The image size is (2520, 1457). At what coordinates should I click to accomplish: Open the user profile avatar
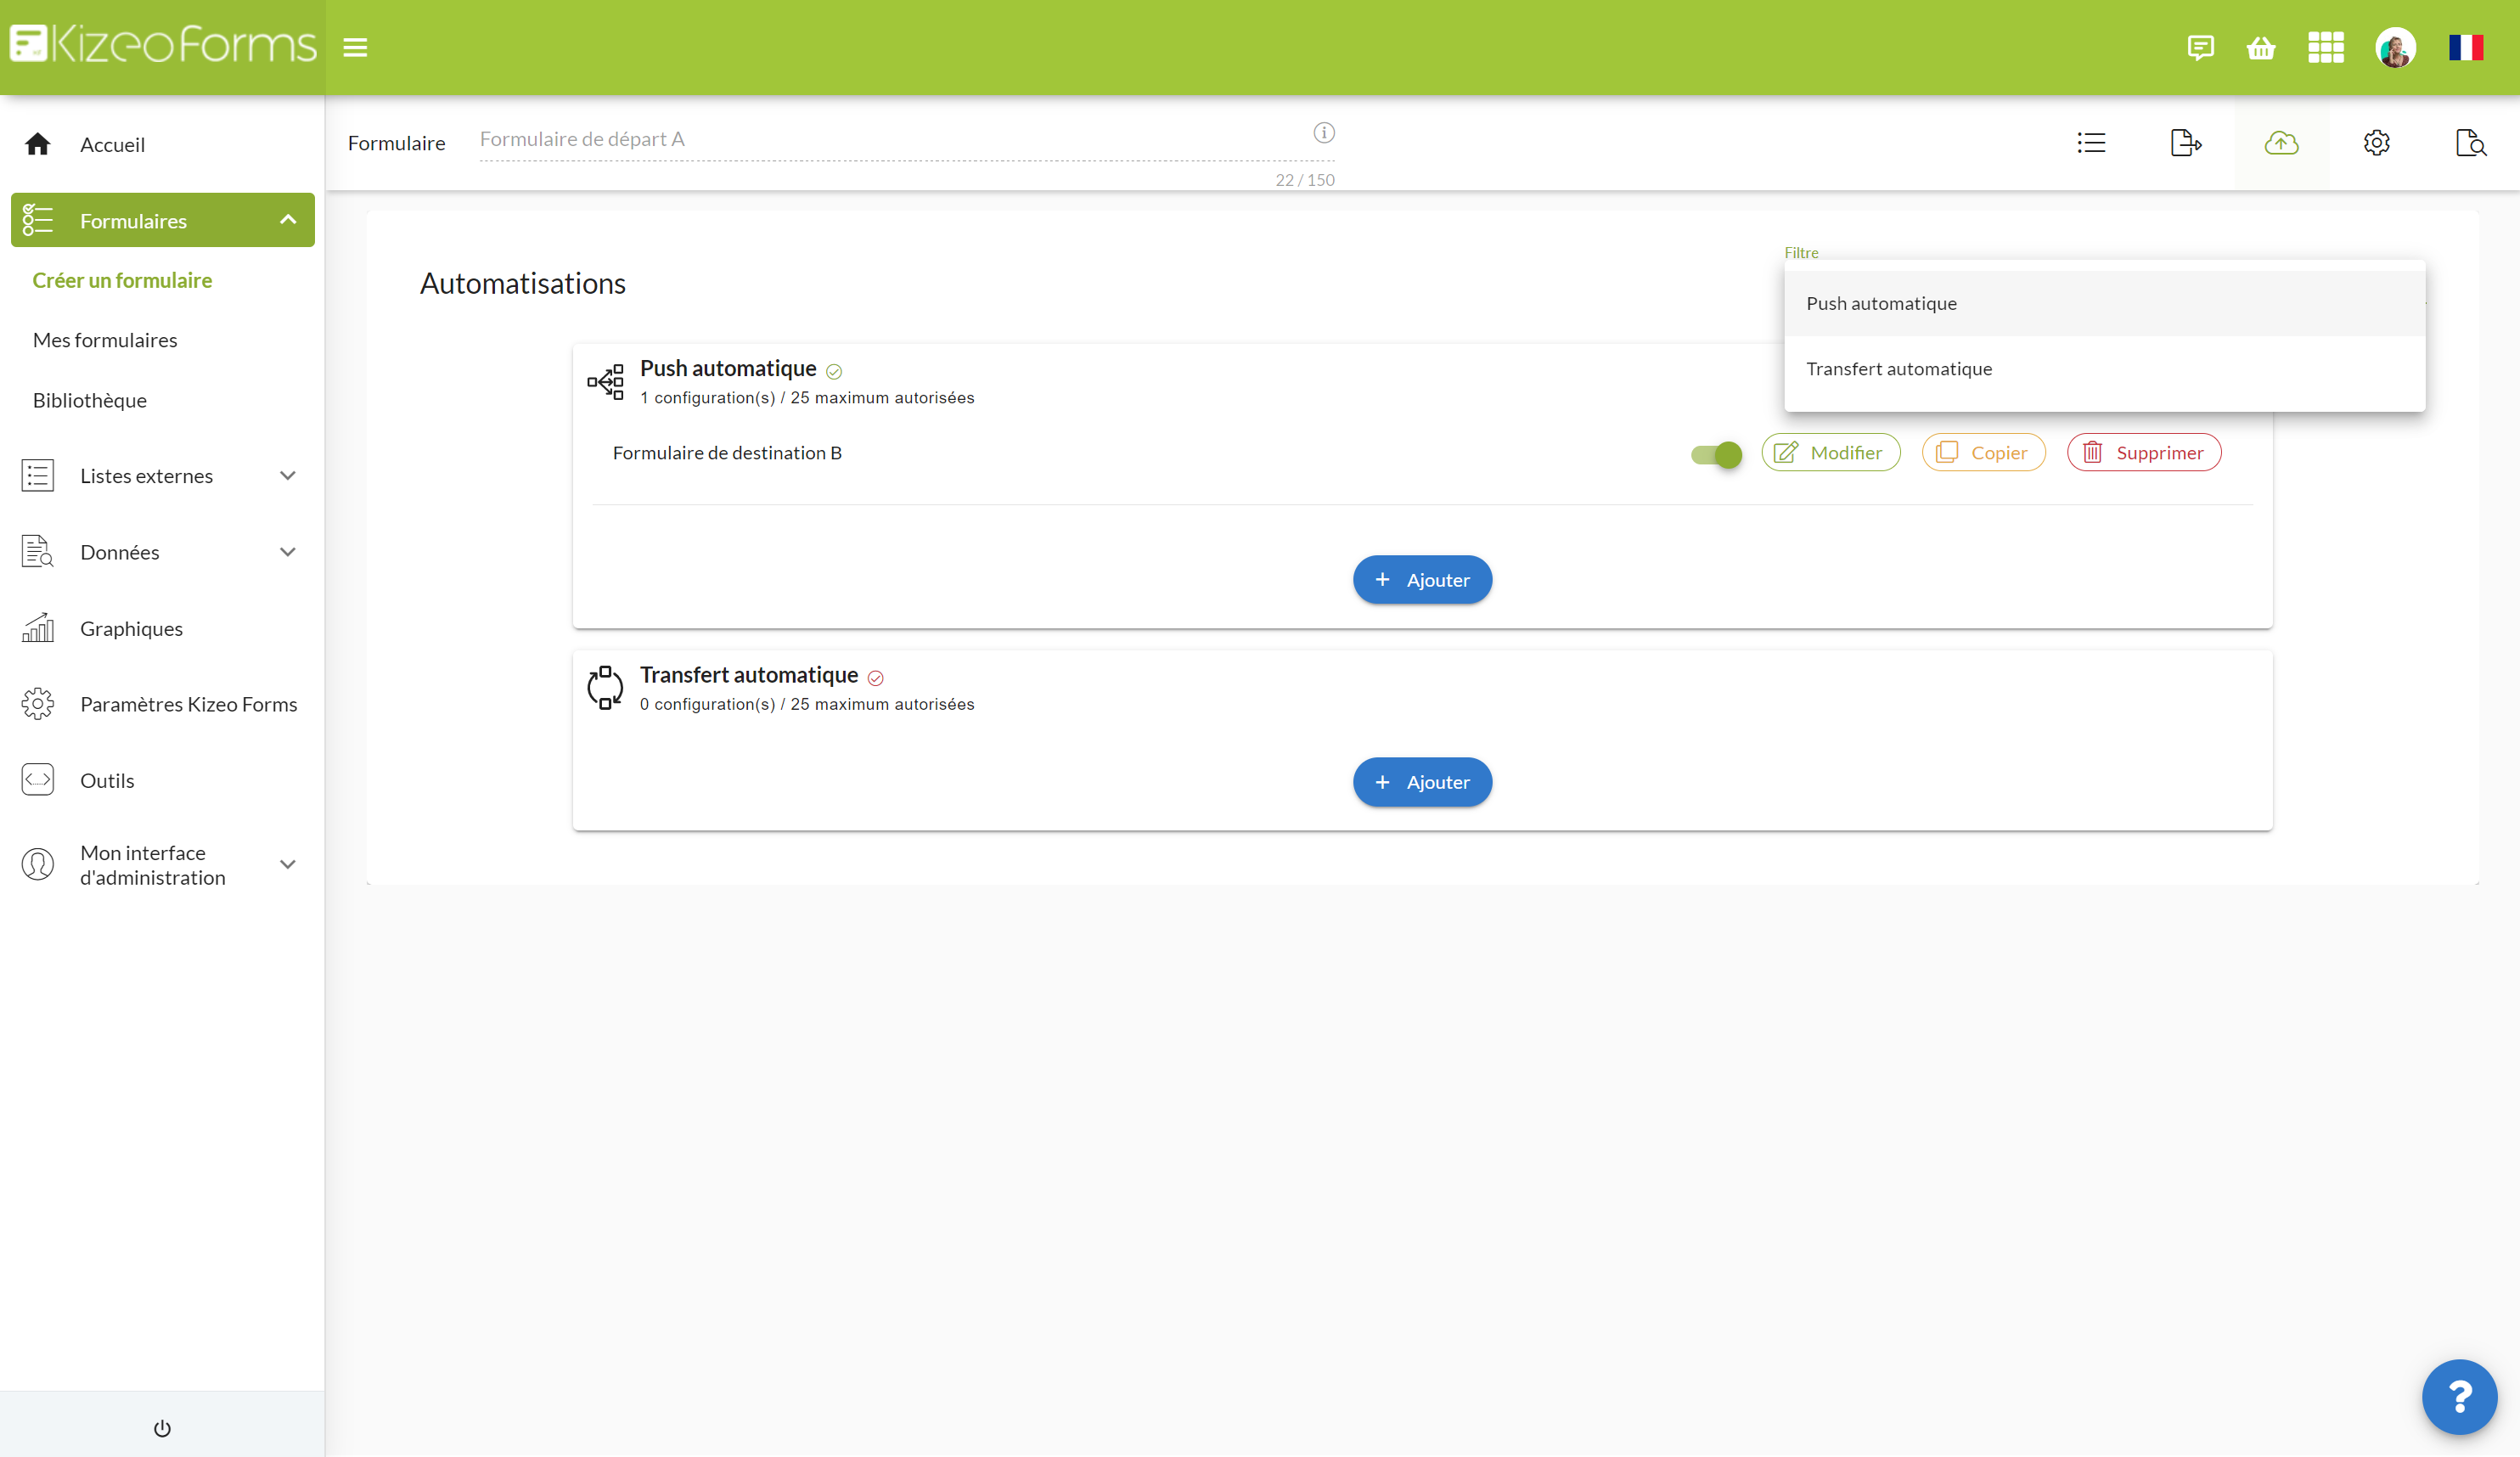[2395, 47]
